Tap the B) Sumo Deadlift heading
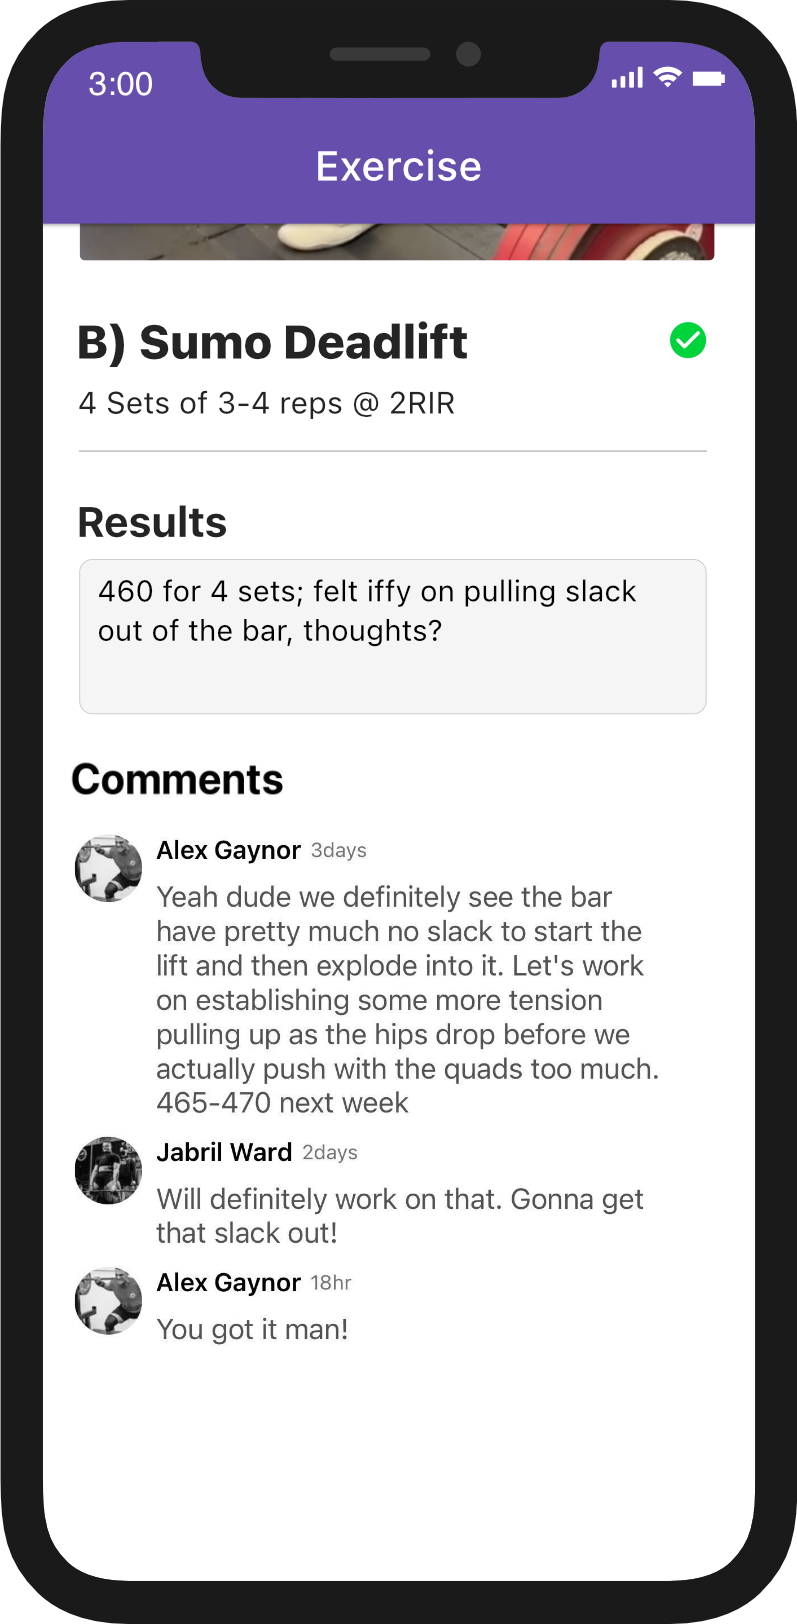This screenshot has height=1624, width=797. tap(272, 342)
